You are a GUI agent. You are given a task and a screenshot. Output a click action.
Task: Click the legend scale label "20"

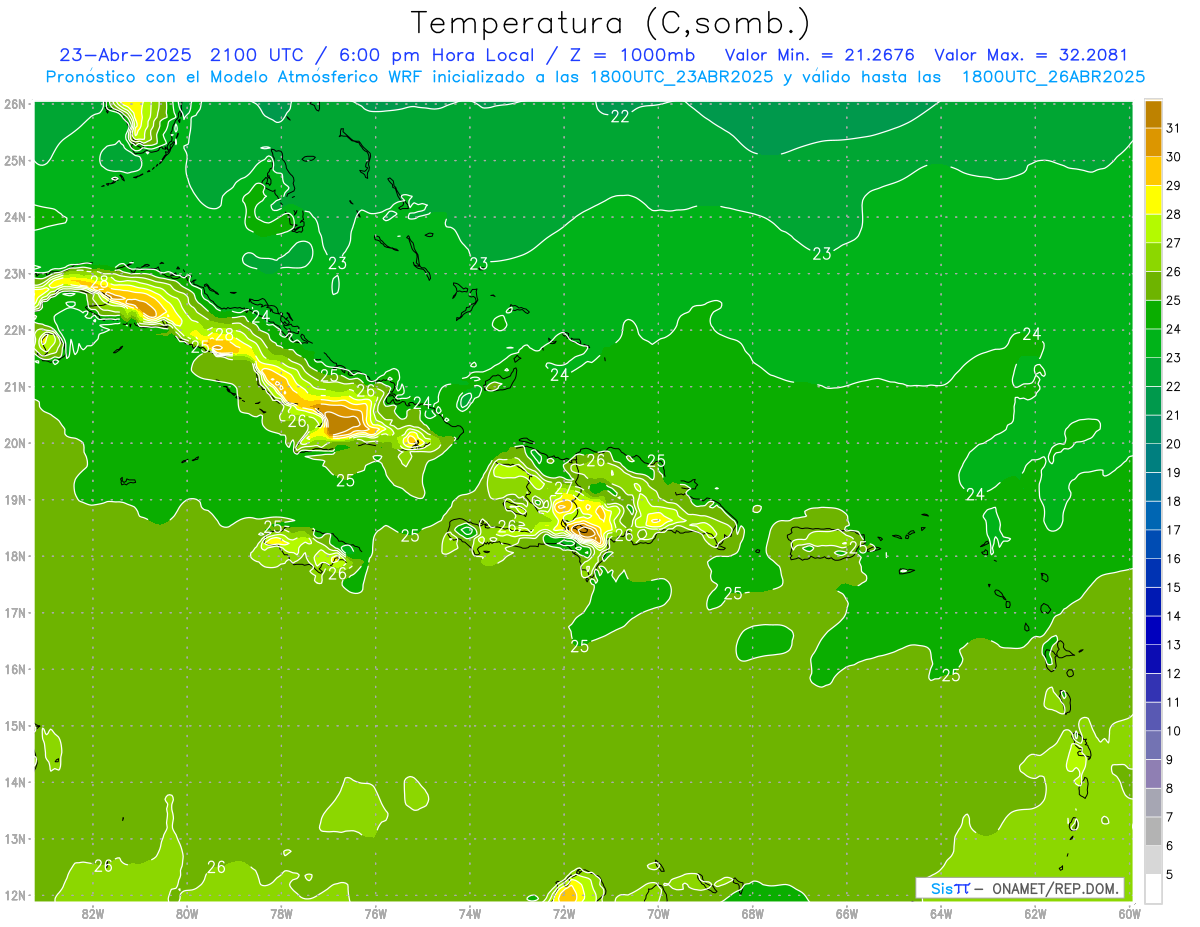[x=1173, y=444]
